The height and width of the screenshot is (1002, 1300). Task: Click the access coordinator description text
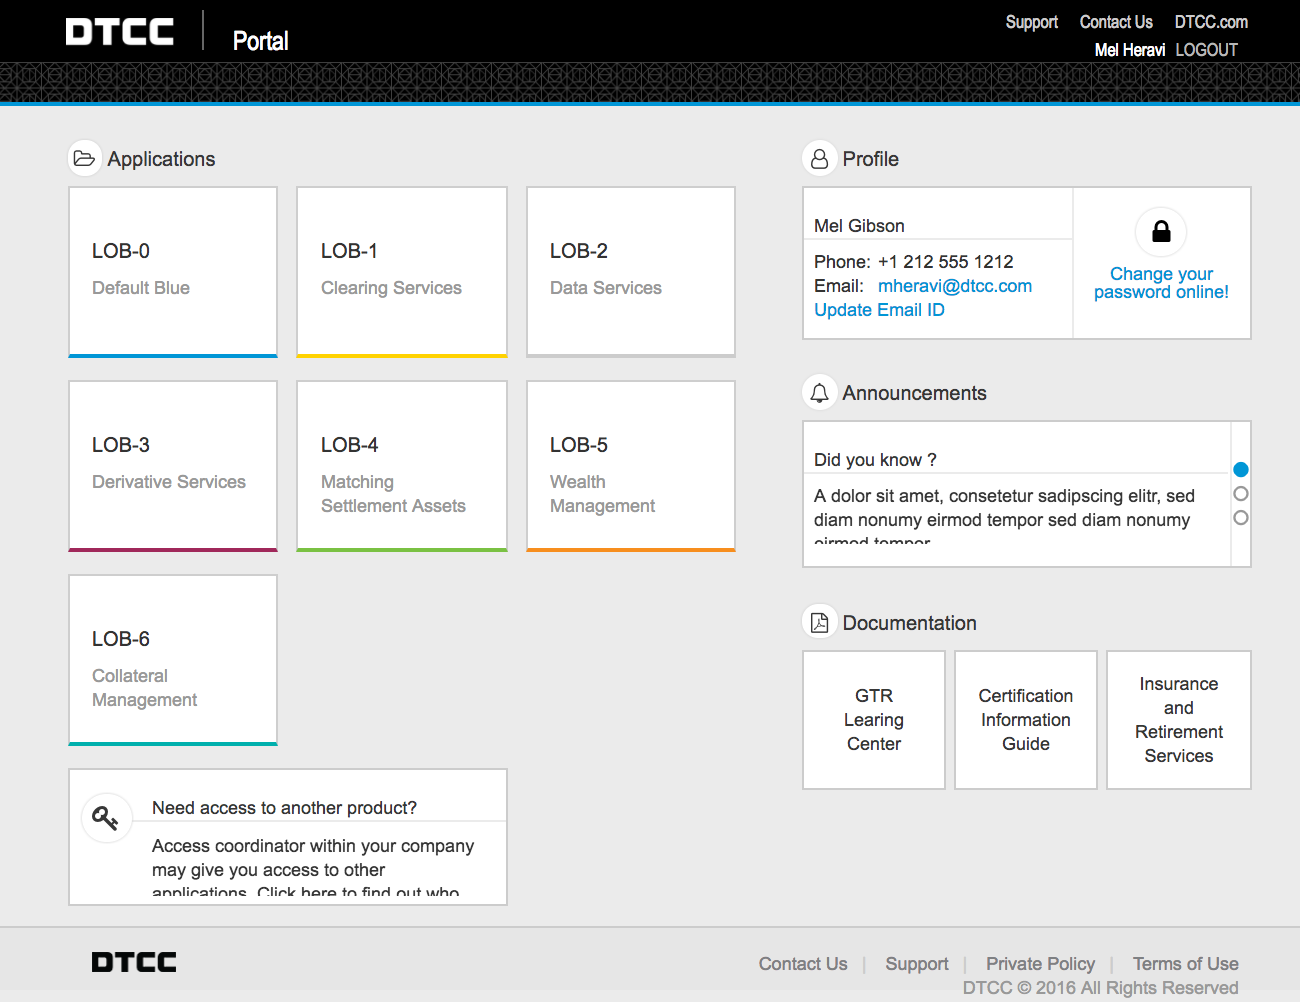(313, 868)
